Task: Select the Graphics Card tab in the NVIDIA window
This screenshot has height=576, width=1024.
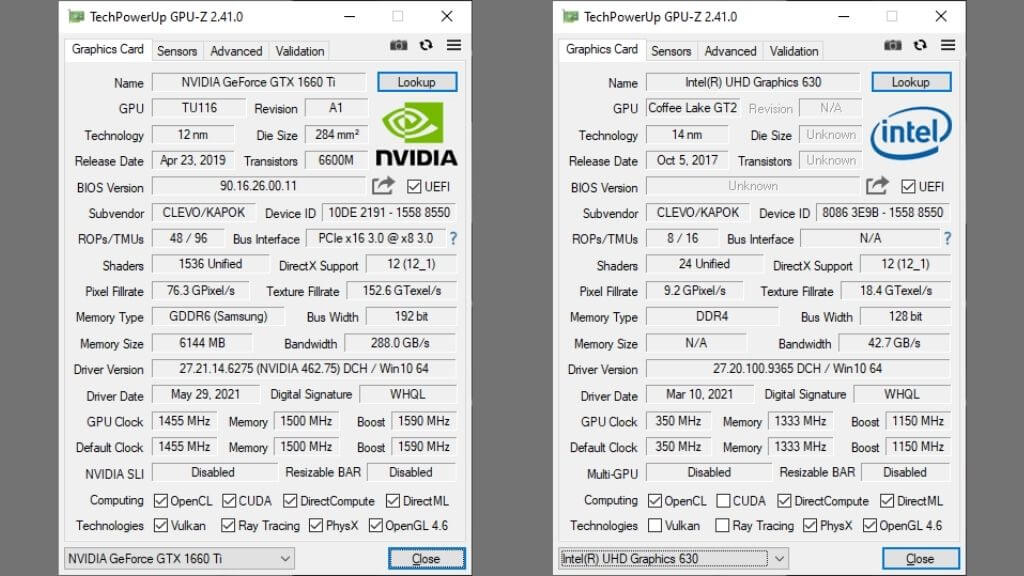Action: click(108, 50)
